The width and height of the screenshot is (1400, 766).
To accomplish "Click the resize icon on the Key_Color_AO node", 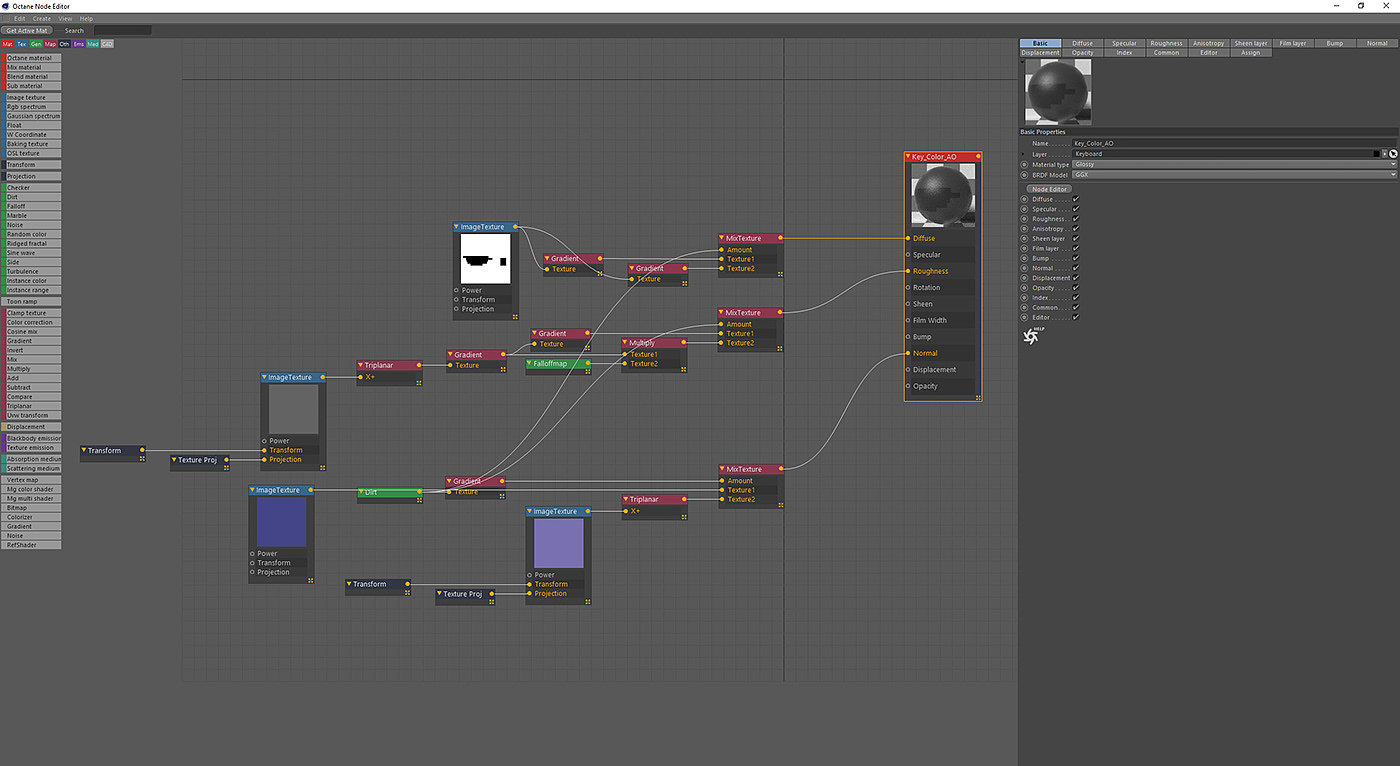I will [x=977, y=396].
